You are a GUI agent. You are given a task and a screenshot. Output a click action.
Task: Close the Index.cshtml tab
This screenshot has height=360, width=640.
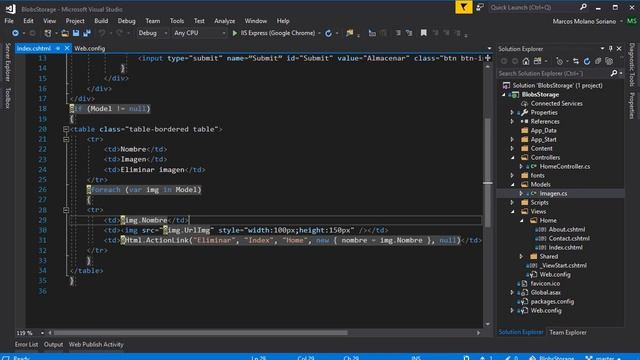point(67,48)
